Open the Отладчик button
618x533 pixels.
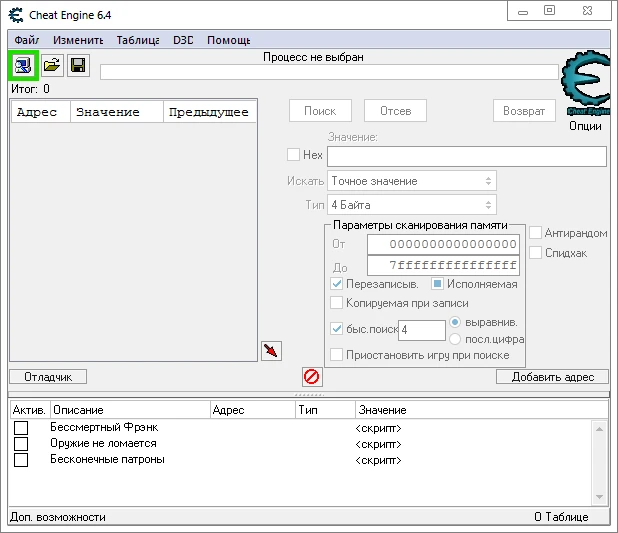point(48,377)
